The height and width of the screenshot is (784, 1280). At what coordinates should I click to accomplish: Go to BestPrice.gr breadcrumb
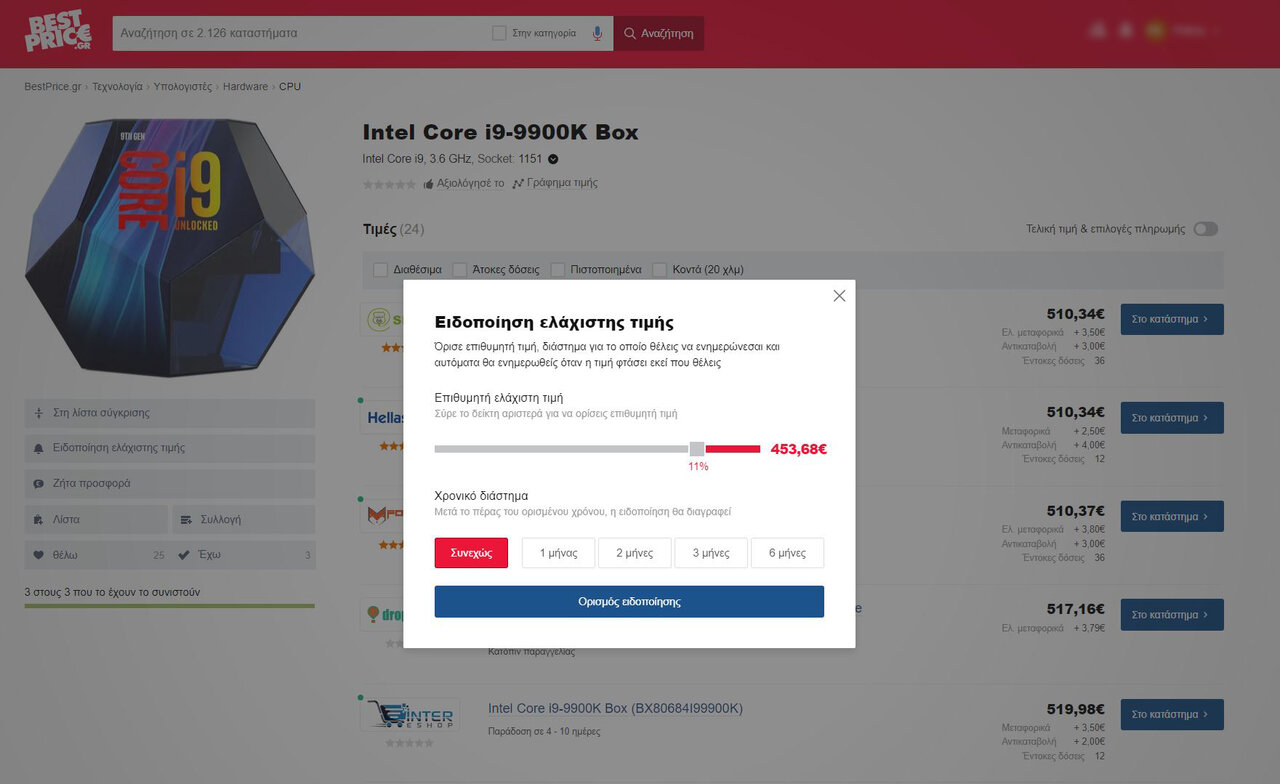53,87
